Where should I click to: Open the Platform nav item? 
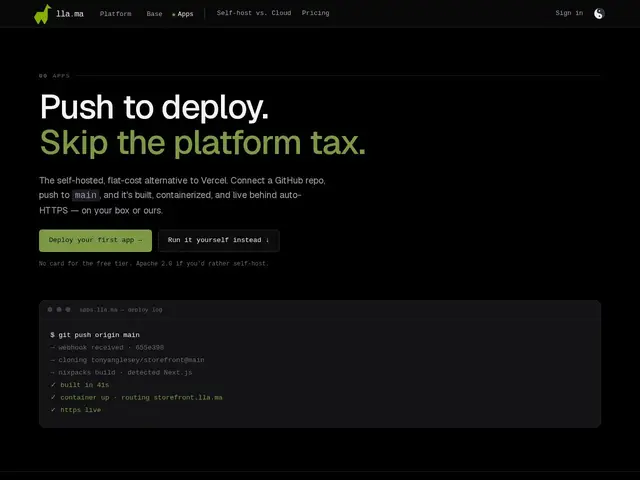coord(116,14)
